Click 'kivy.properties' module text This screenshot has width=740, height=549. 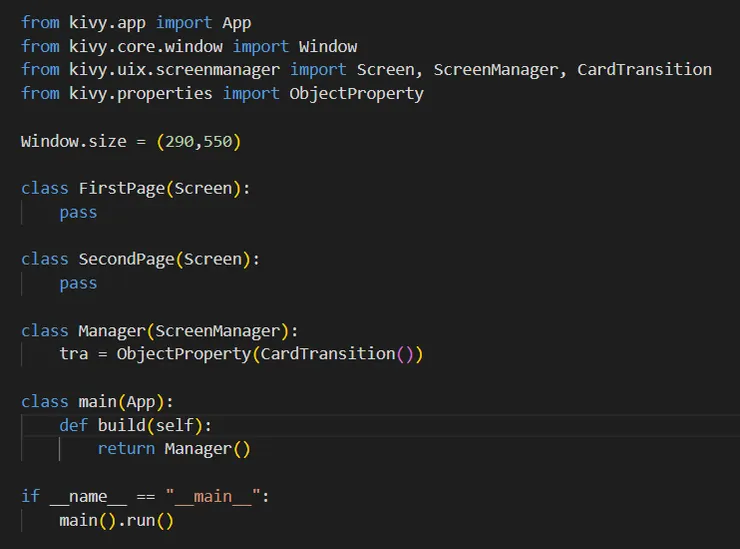(x=141, y=93)
